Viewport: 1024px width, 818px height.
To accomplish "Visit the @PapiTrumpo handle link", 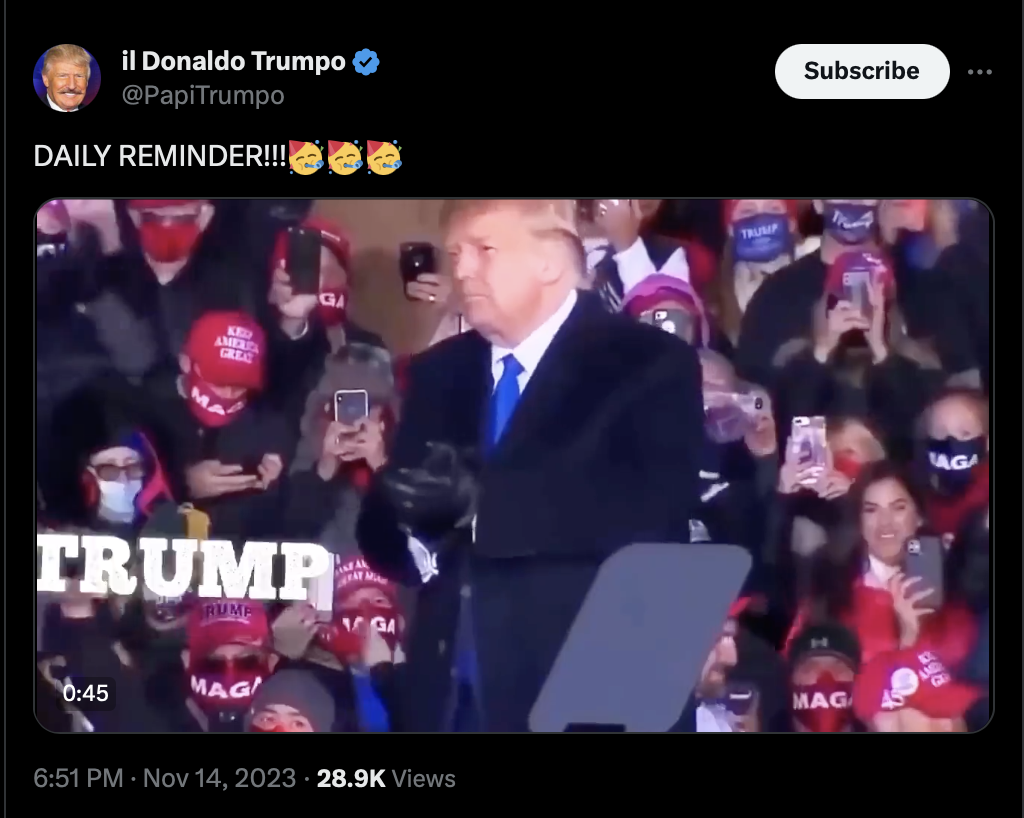I will click(202, 95).
